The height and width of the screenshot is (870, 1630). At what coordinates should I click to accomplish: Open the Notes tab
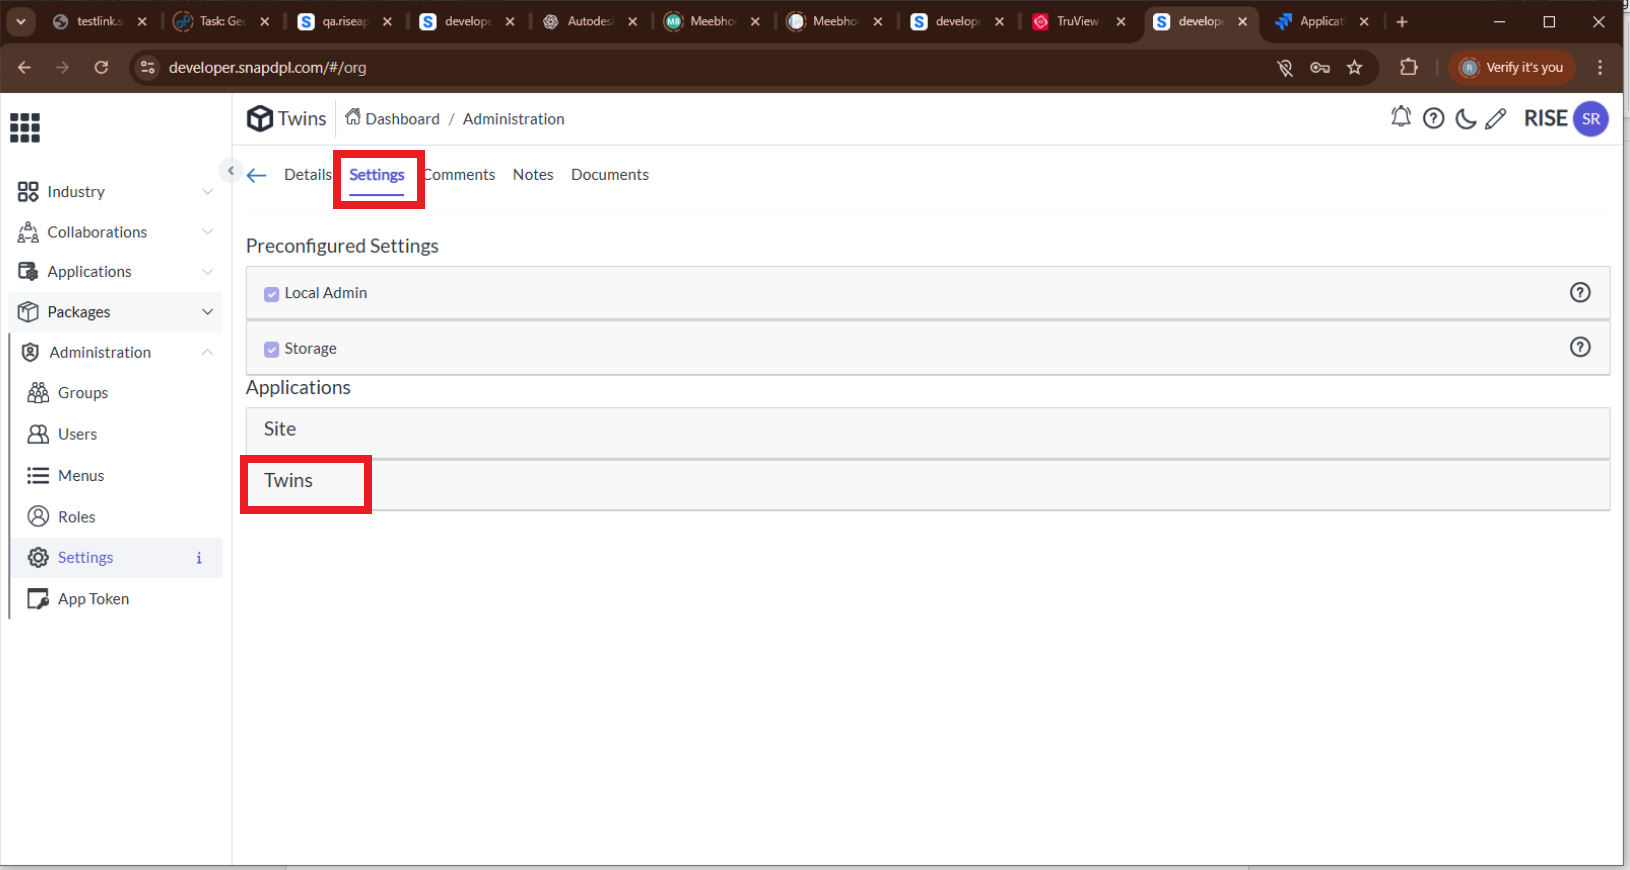click(533, 174)
